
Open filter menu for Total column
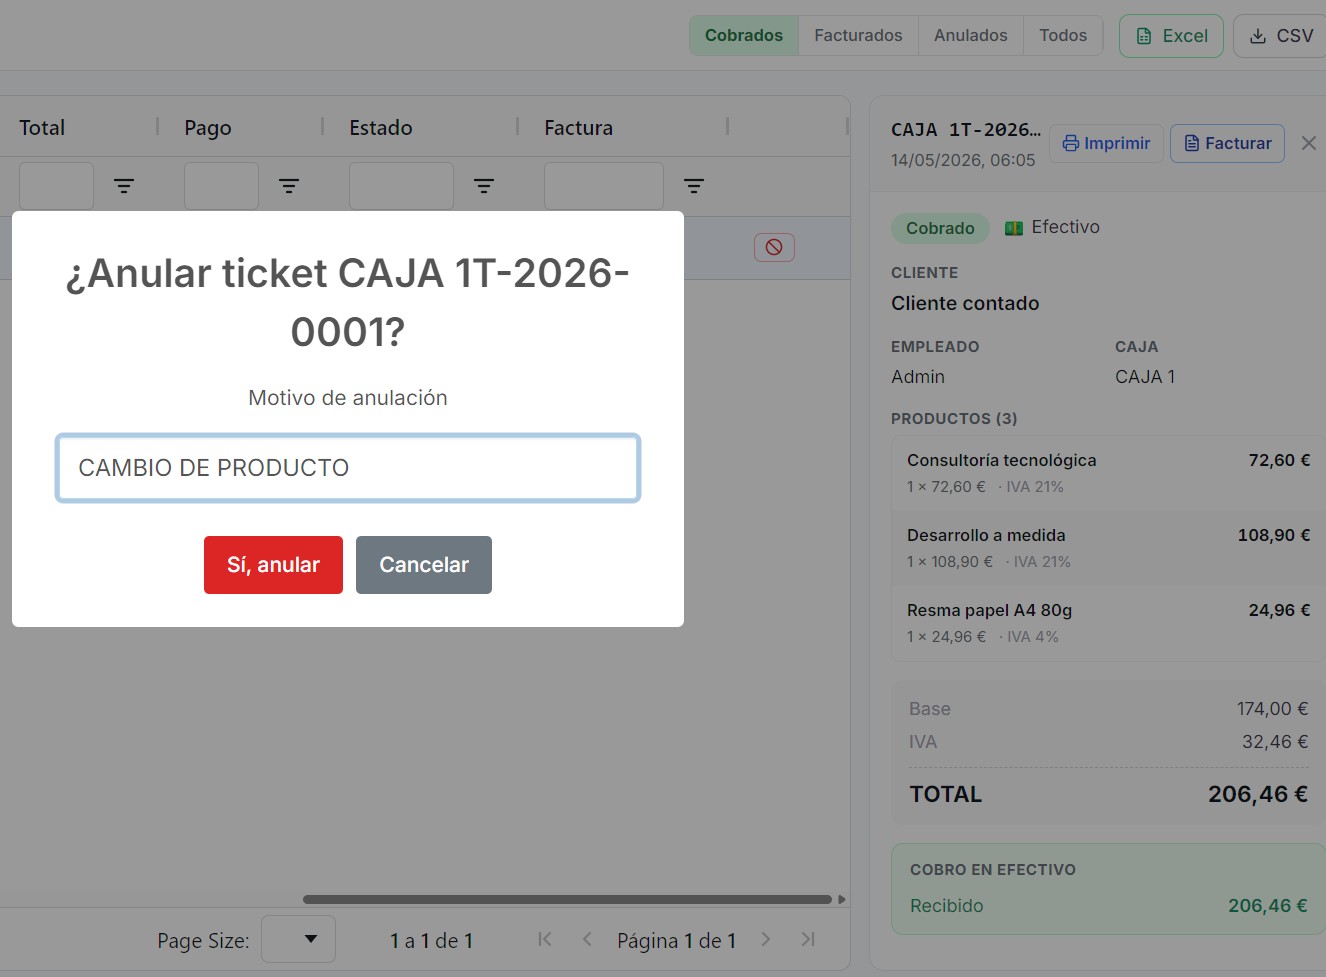click(124, 186)
